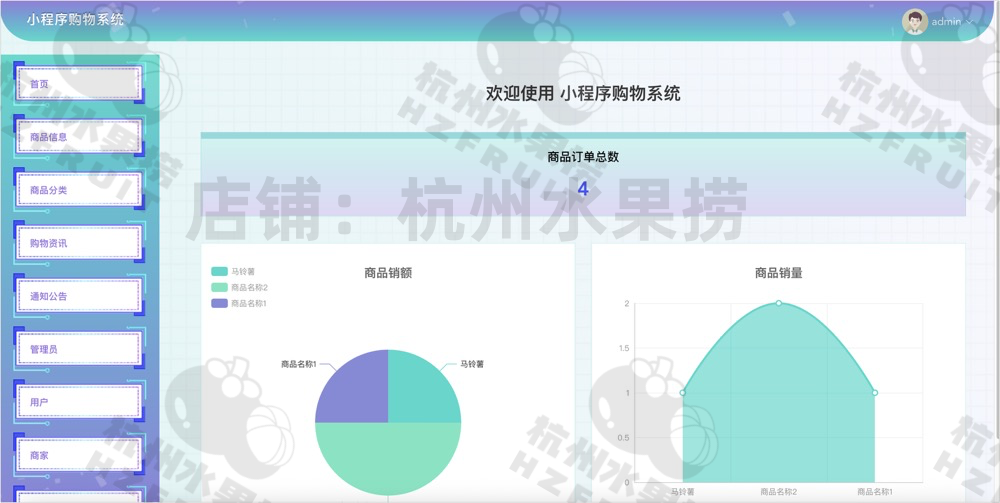Click the admin username label

click(x=946, y=22)
